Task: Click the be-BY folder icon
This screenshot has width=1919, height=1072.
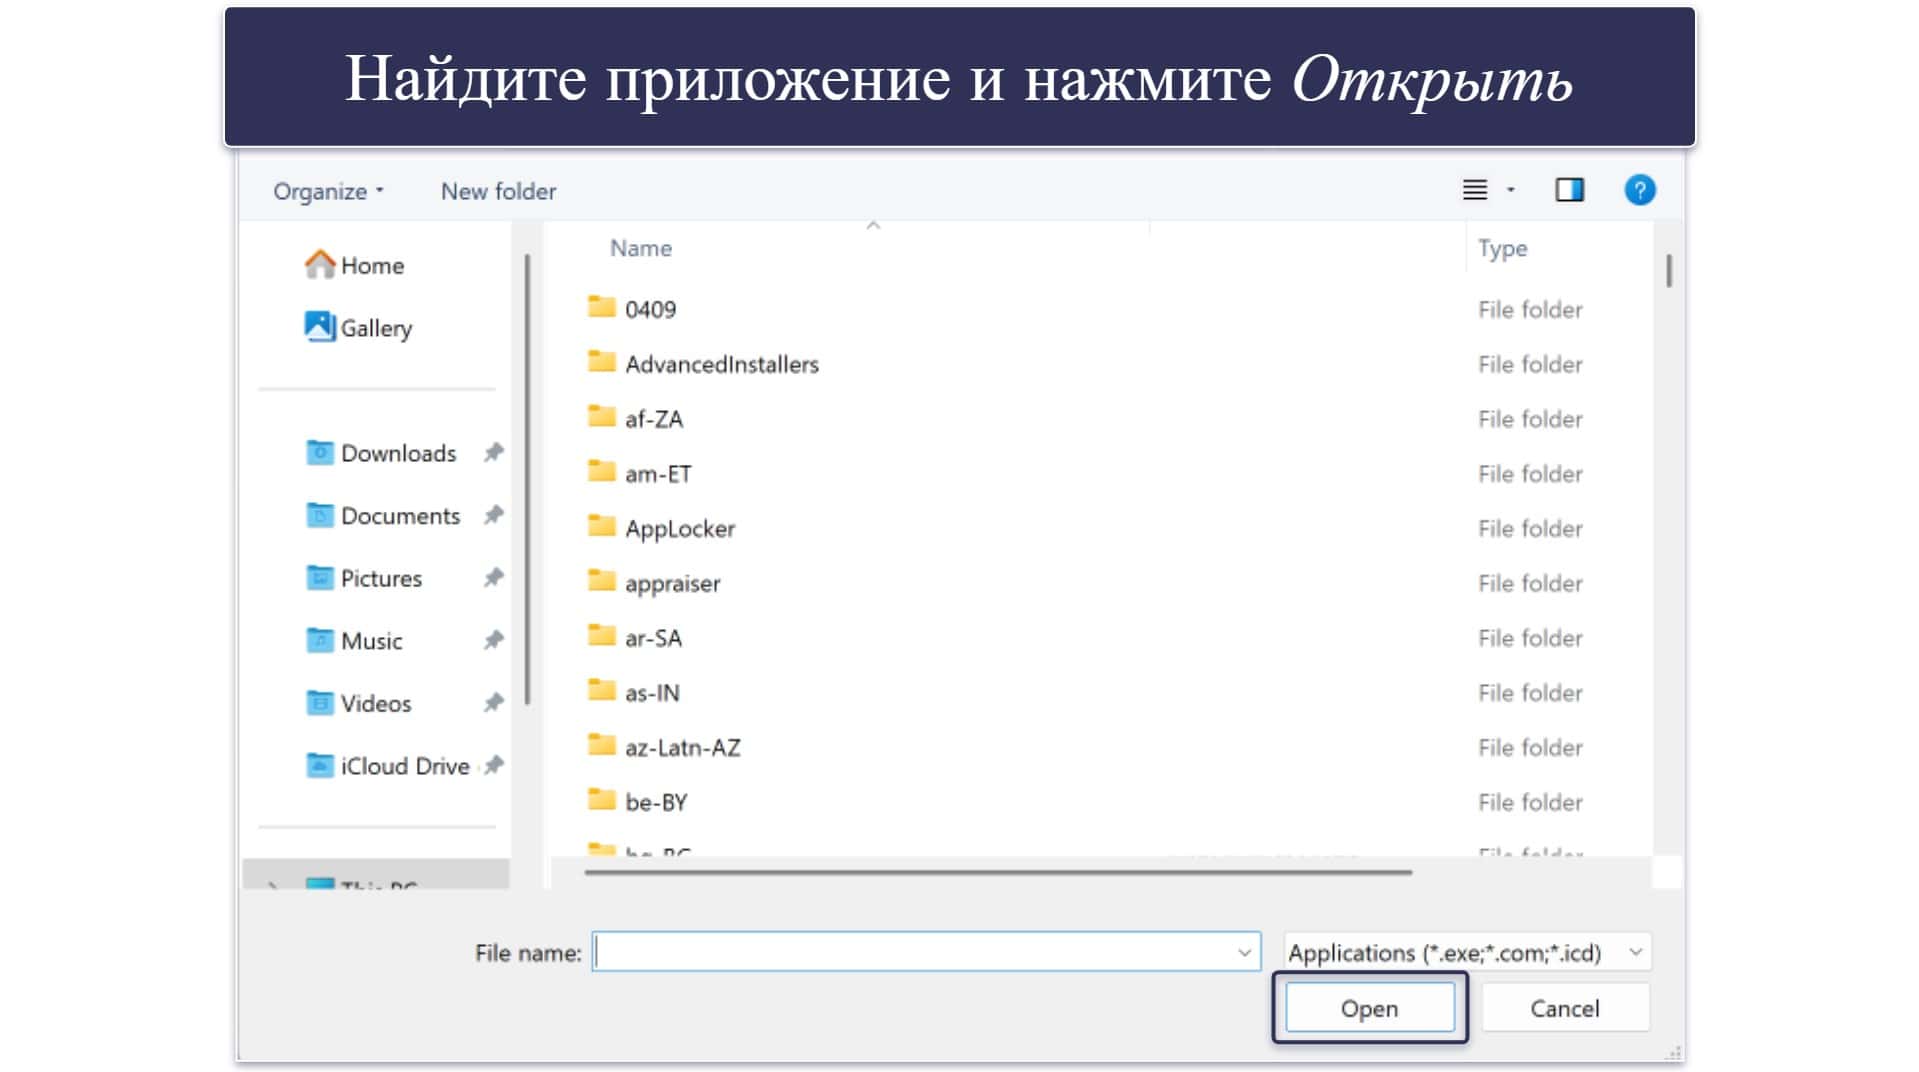Action: point(601,799)
